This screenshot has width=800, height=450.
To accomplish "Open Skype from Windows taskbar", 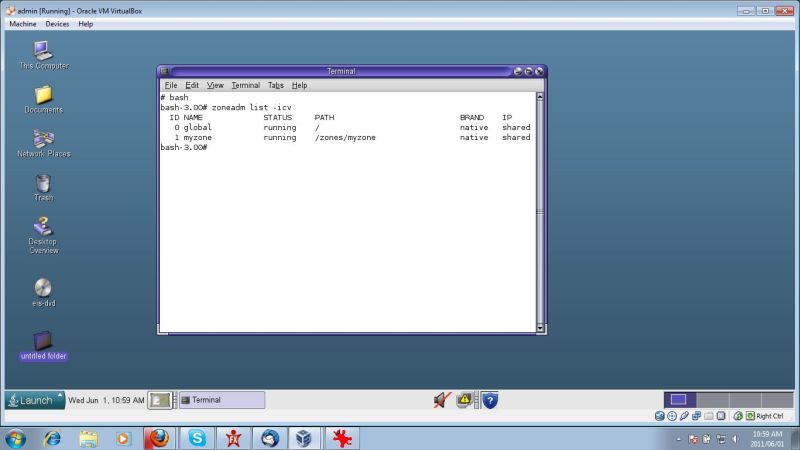I will coord(196,438).
